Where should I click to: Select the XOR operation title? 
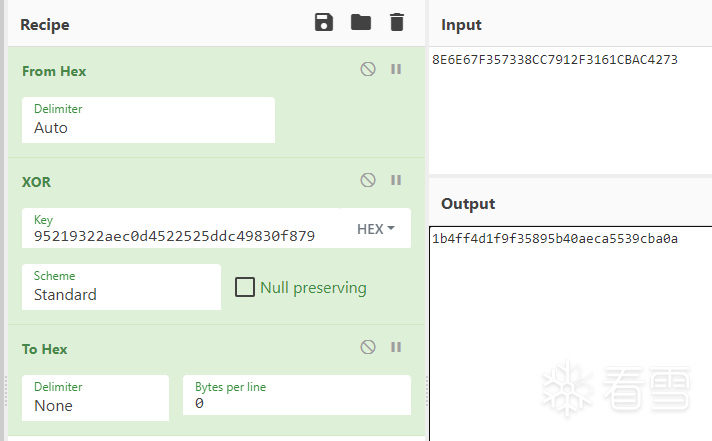coord(36,182)
